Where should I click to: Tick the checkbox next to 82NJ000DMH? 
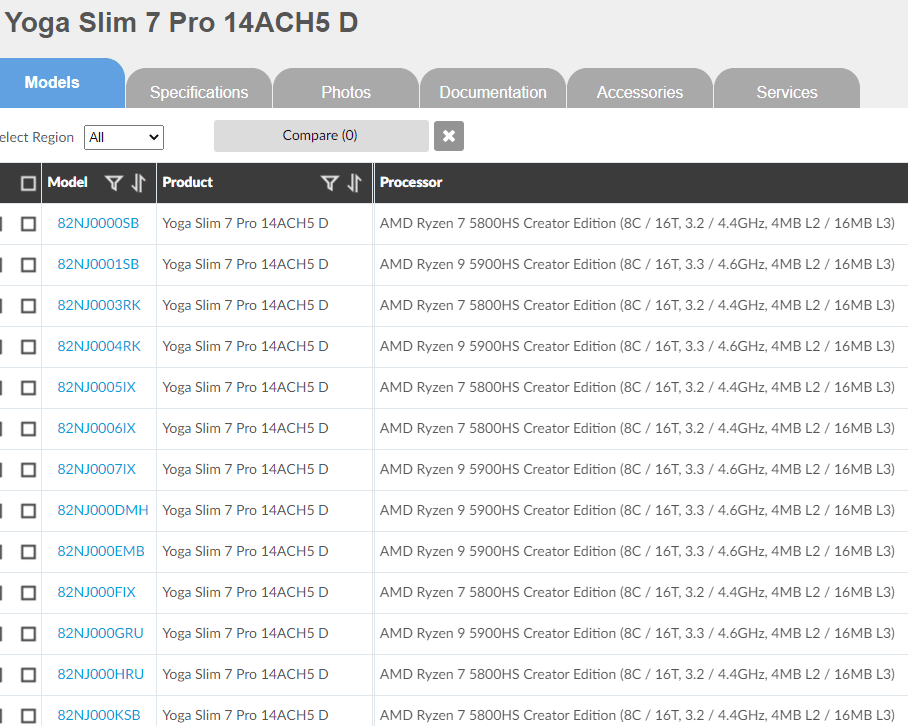click(x=28, y=511)
